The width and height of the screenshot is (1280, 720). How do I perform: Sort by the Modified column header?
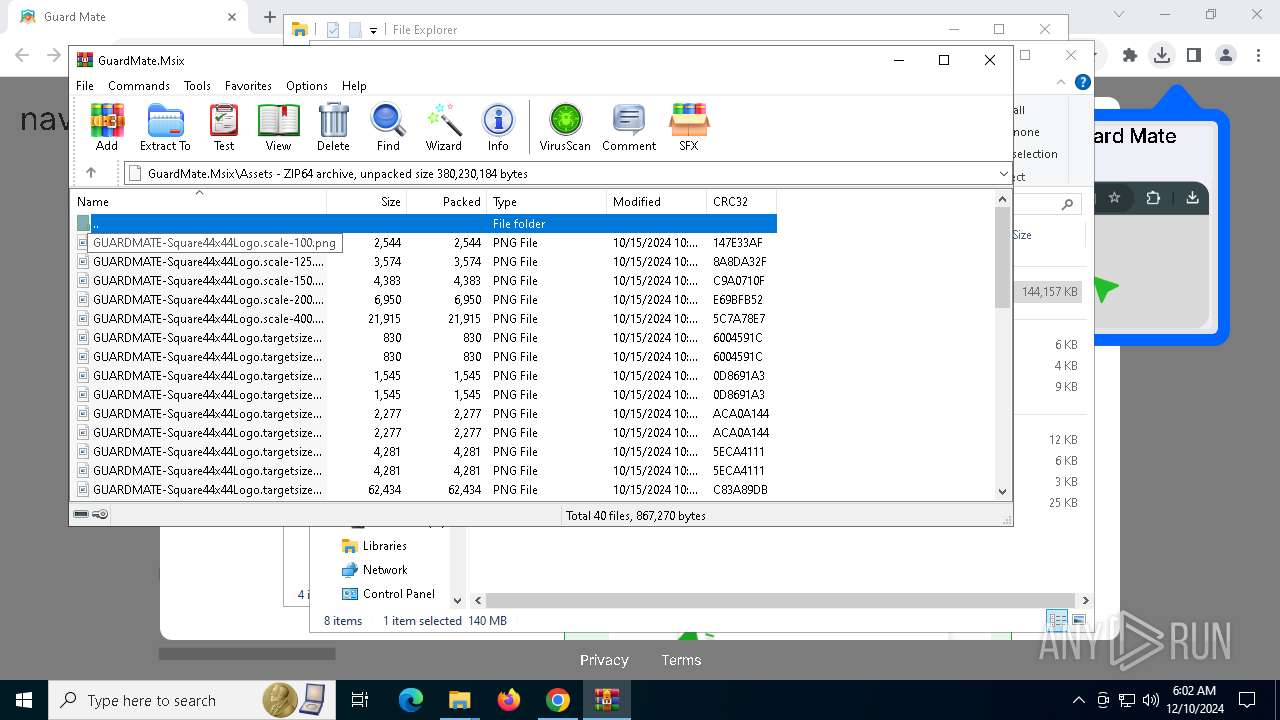coord(656,201)
